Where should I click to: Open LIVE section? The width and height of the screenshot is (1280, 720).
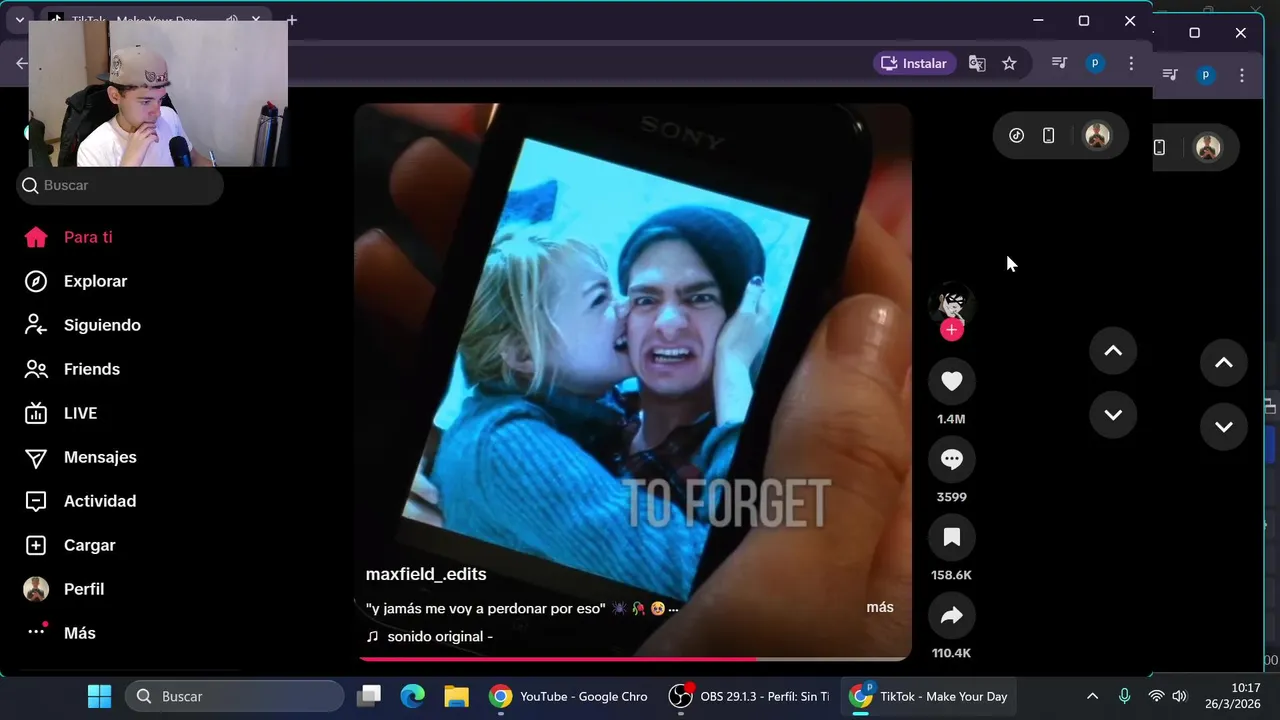pos(60,413)
